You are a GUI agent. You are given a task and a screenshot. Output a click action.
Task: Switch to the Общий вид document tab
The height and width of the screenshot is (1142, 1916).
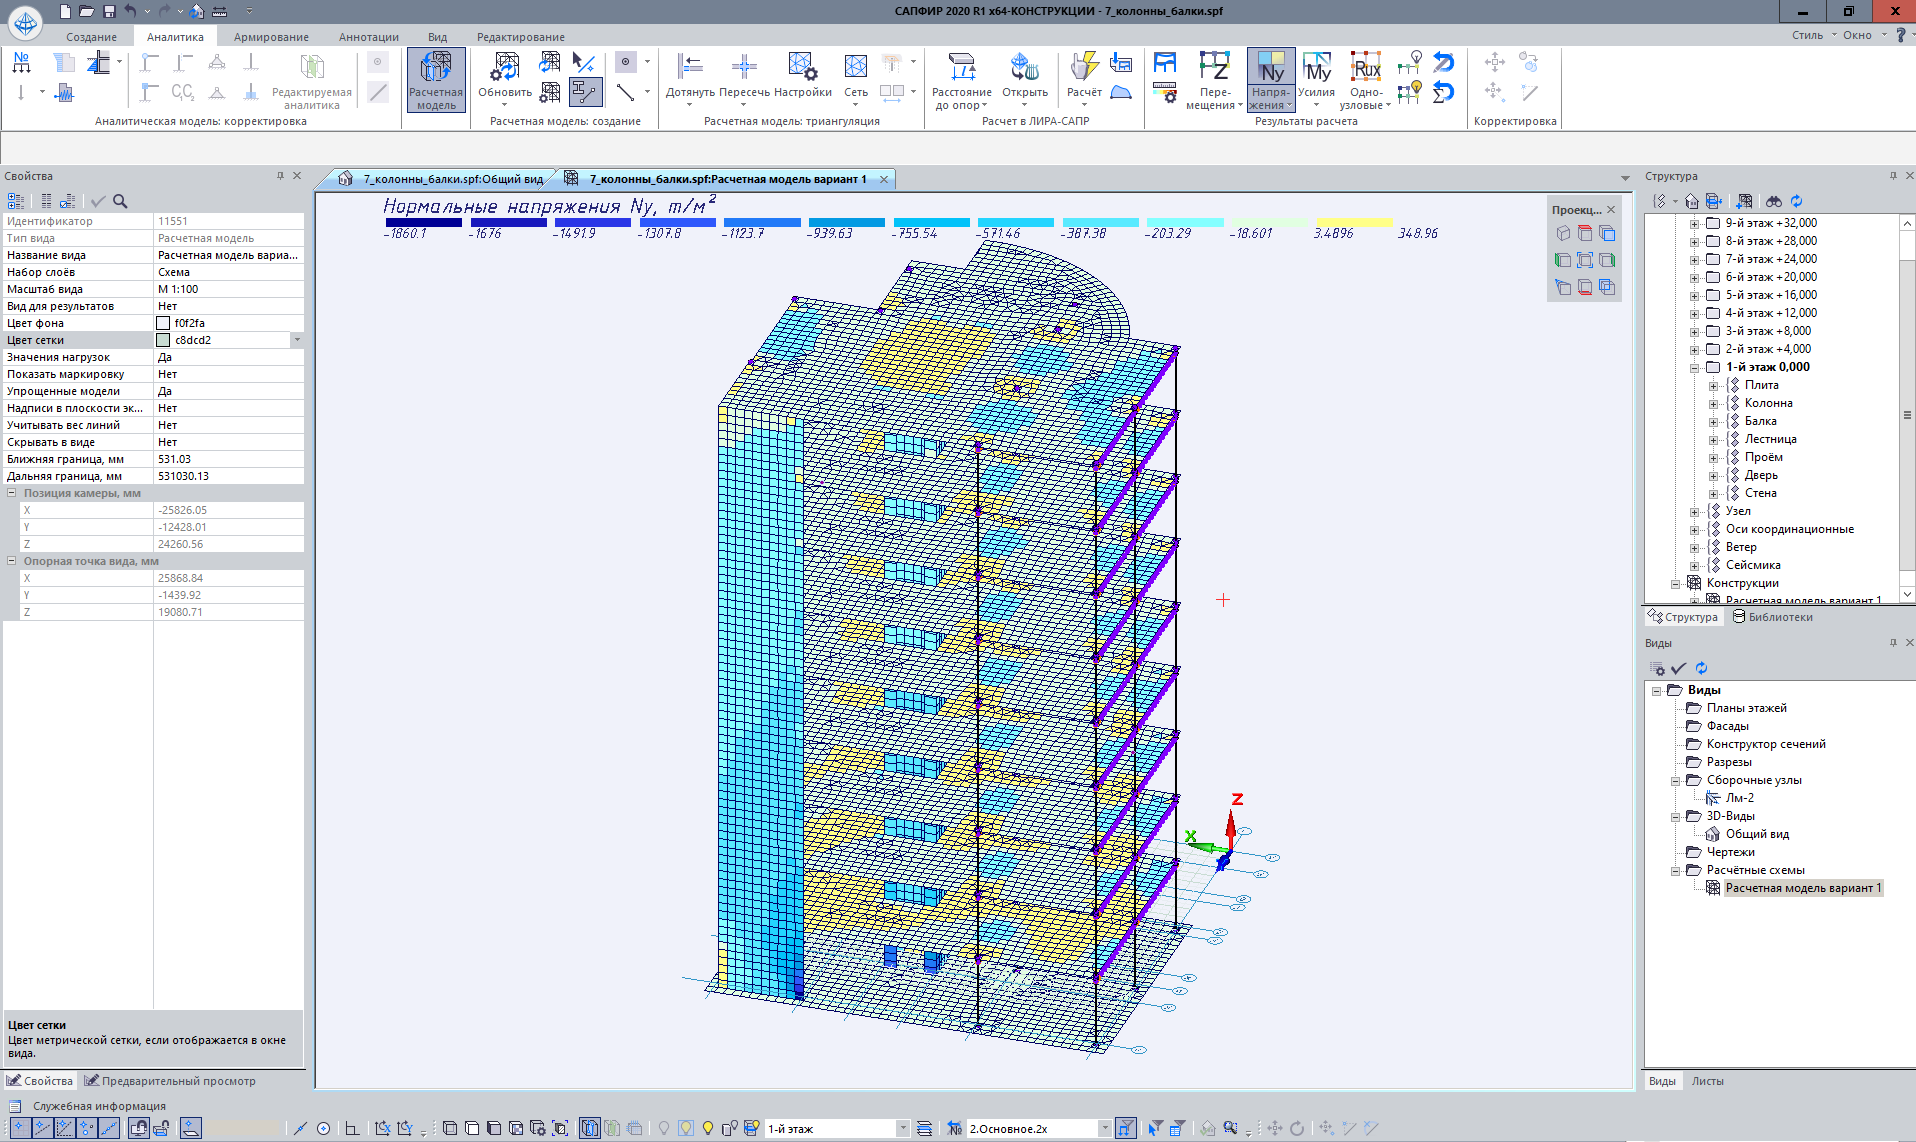[452, 179]
